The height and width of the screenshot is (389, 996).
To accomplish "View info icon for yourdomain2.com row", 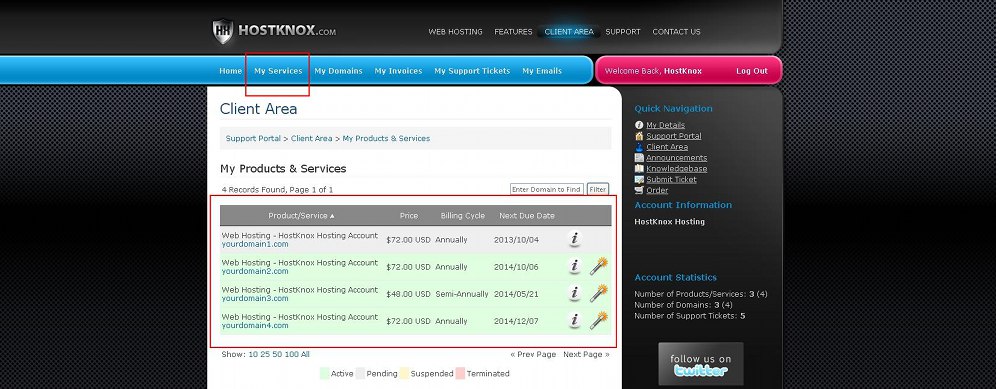I will tap(574, 266).
